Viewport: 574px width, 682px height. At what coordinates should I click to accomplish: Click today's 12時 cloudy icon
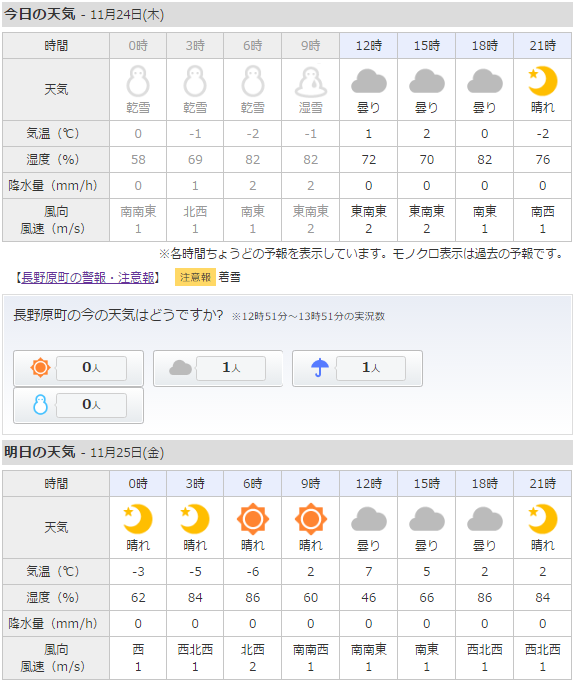(x=369, y=81)
